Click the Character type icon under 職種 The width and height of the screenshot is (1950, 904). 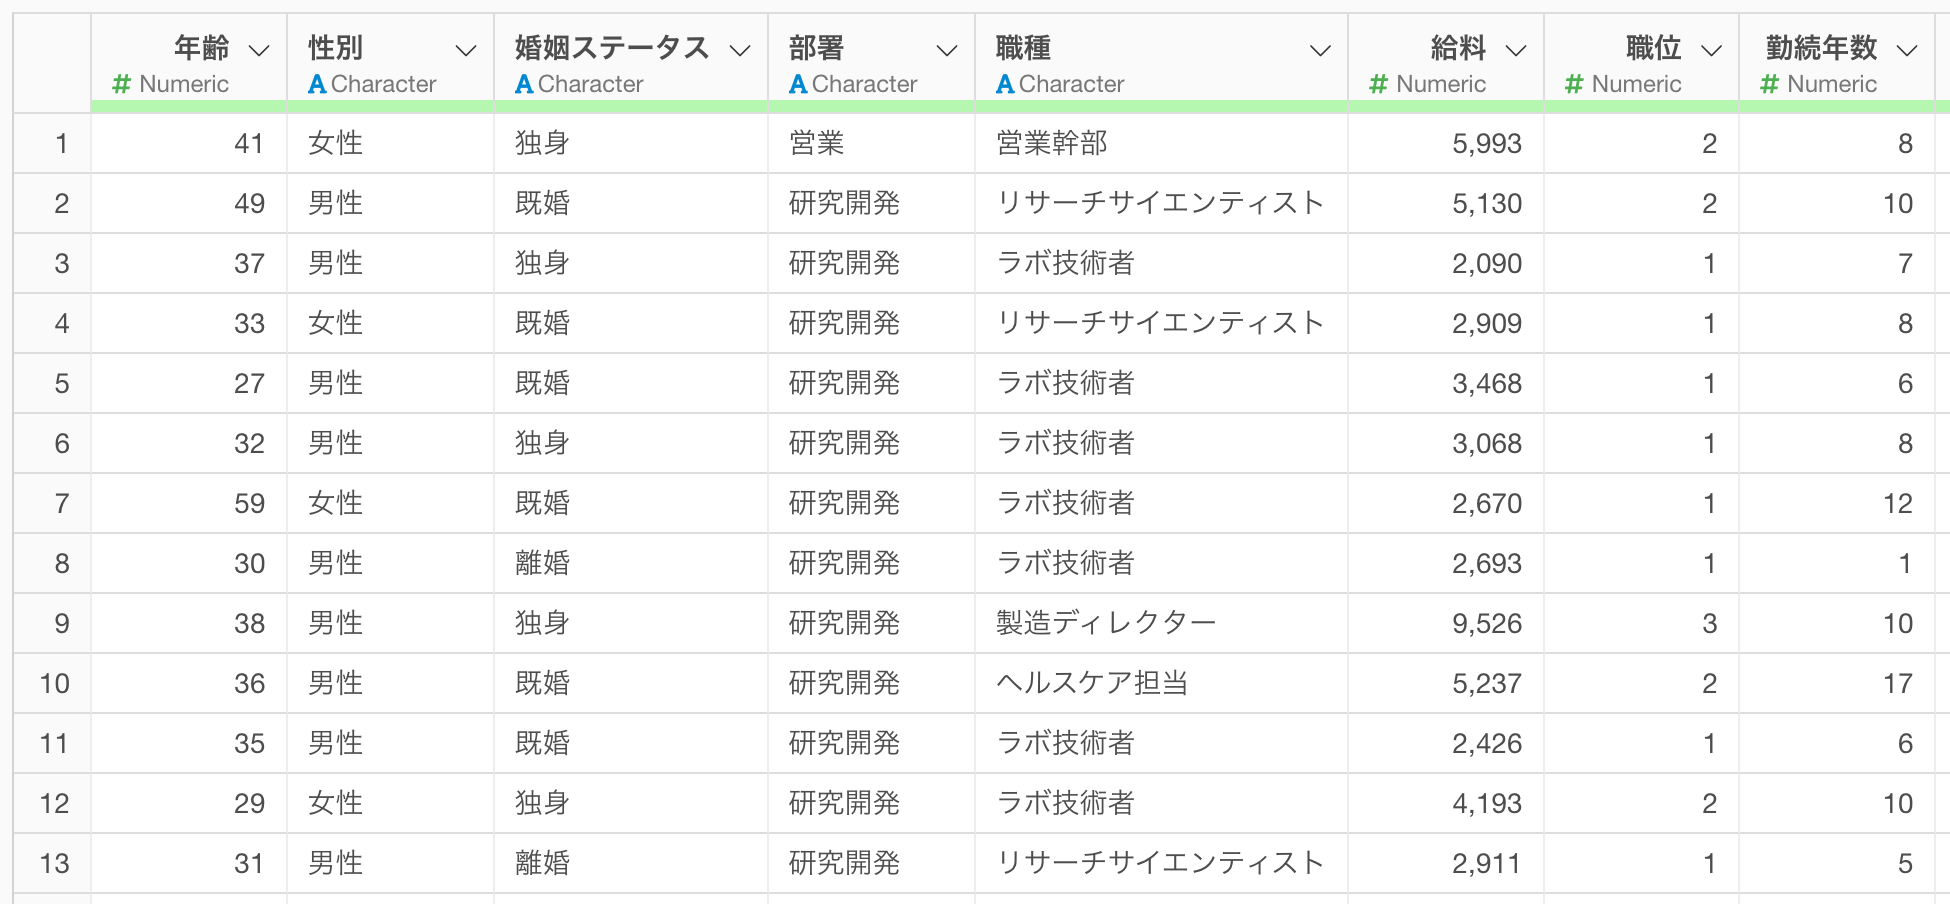[x=1005, y=84]
